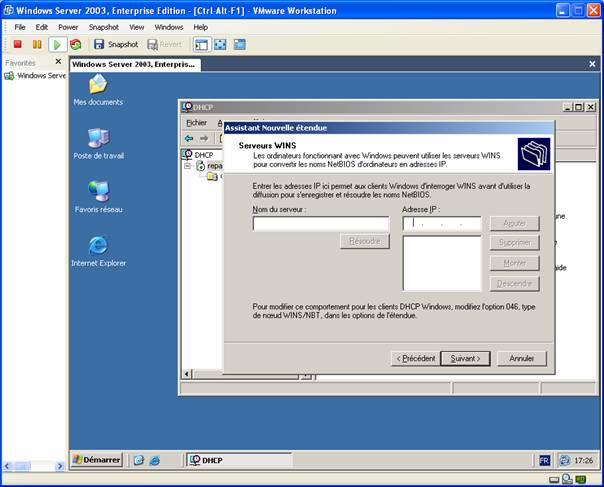Click the green VMware device status icon
This screenshot has height=487, width=604.
[581, 479]
